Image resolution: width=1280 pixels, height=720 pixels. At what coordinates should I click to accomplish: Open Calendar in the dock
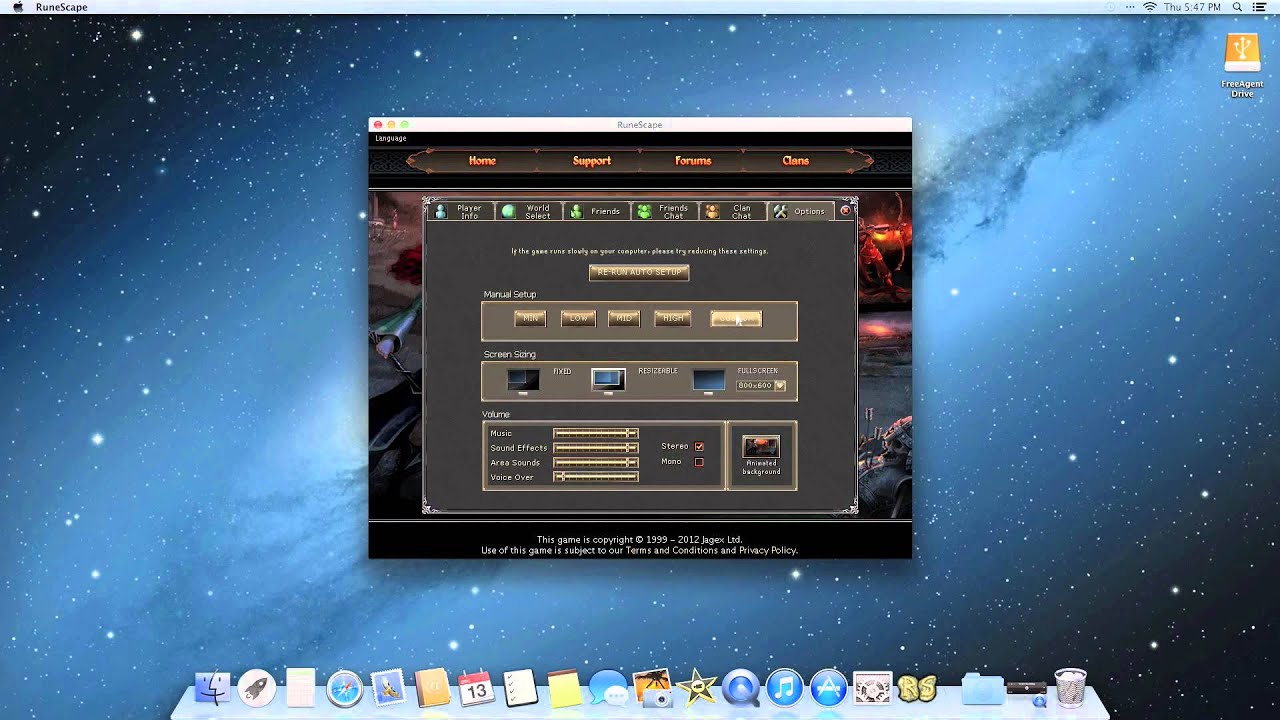point(477,688)
